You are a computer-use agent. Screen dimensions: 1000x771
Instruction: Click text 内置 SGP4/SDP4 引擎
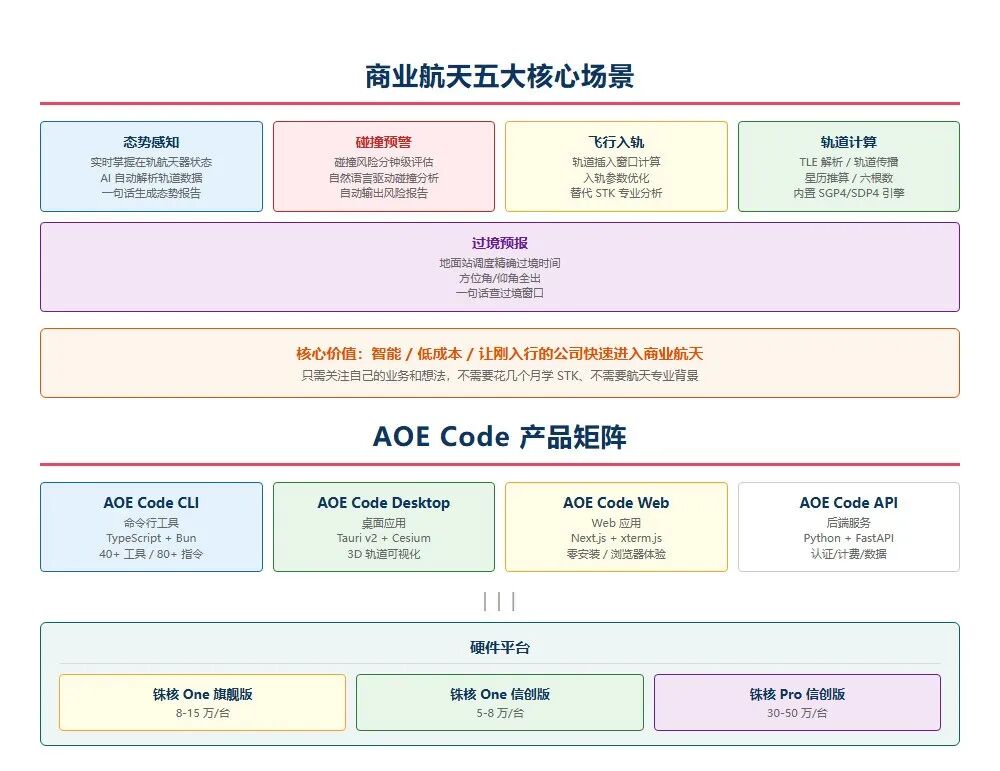[x=848, y=193]
